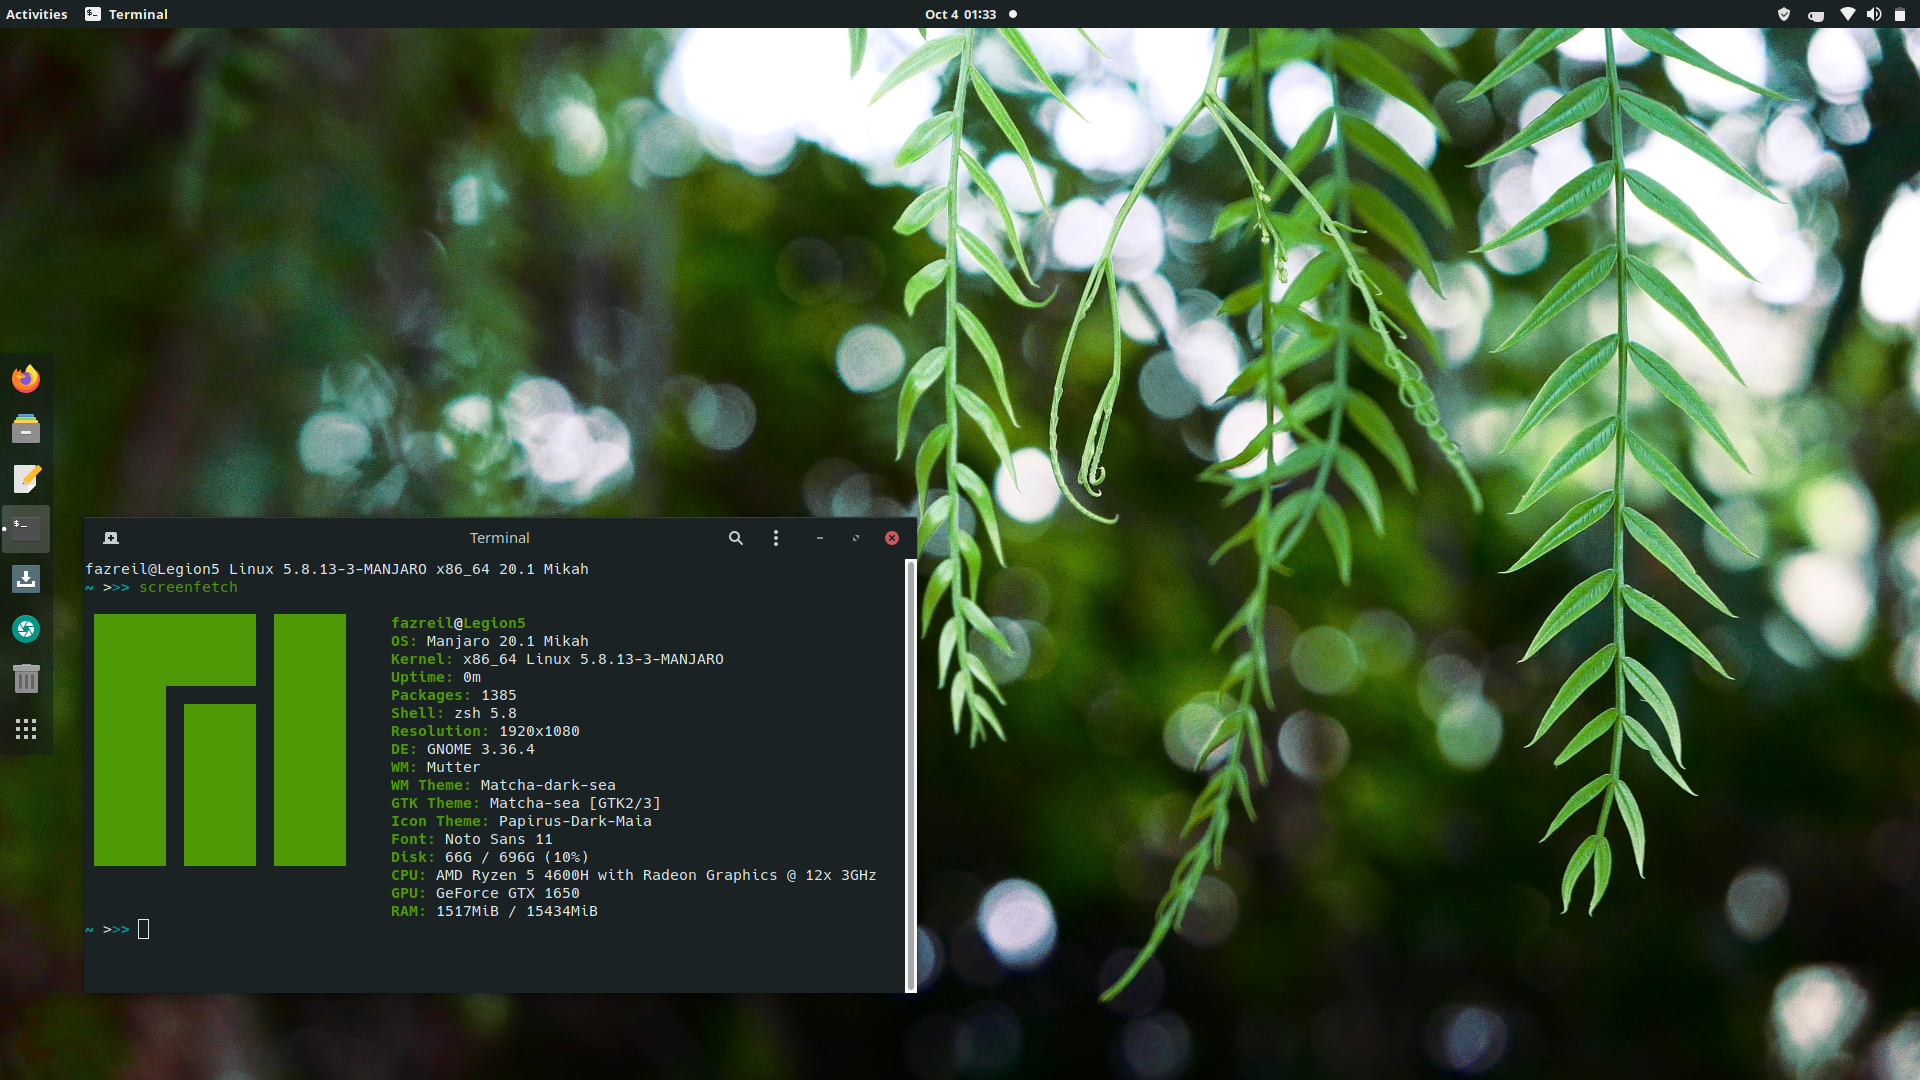Open the Activities overview
Screen dimensions: 1920x1080
(37, 14)
